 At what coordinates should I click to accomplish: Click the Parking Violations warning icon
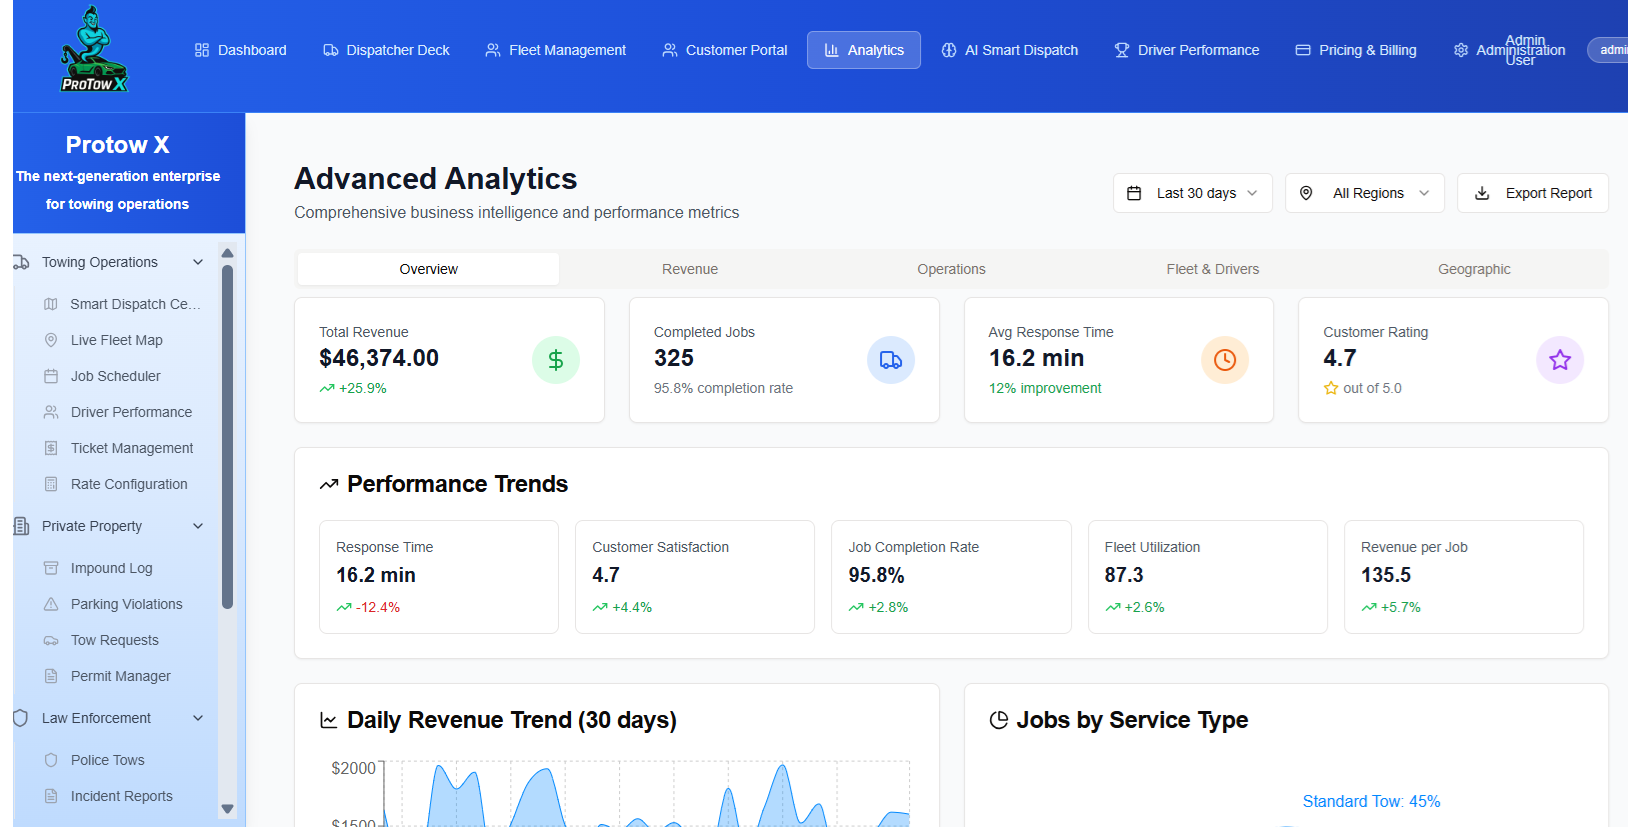click(x=51, y=604)
